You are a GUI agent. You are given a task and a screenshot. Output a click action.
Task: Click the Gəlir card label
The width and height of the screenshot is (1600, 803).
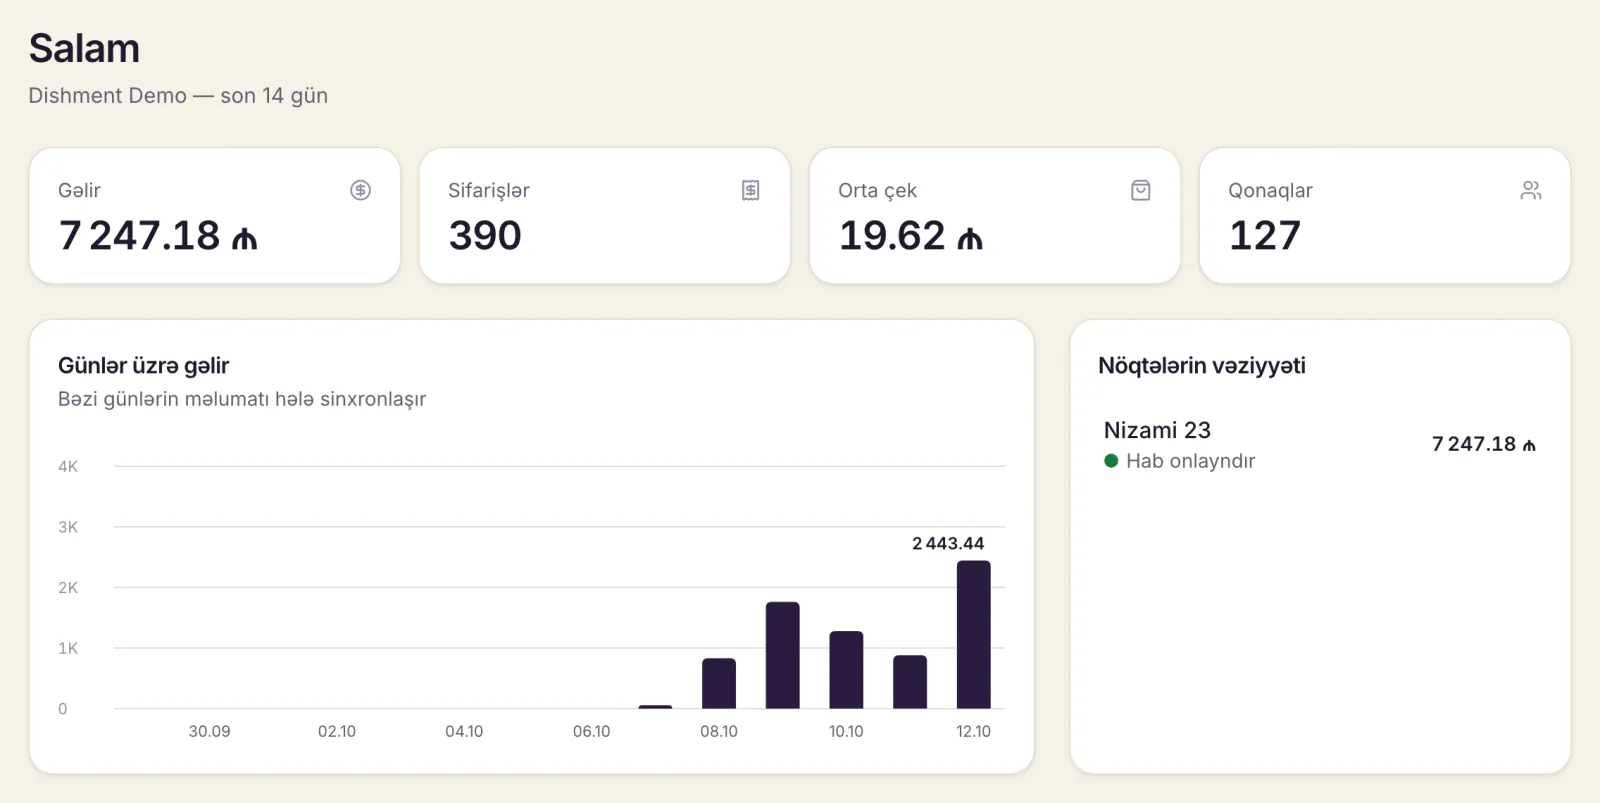(x=79, y=191)
